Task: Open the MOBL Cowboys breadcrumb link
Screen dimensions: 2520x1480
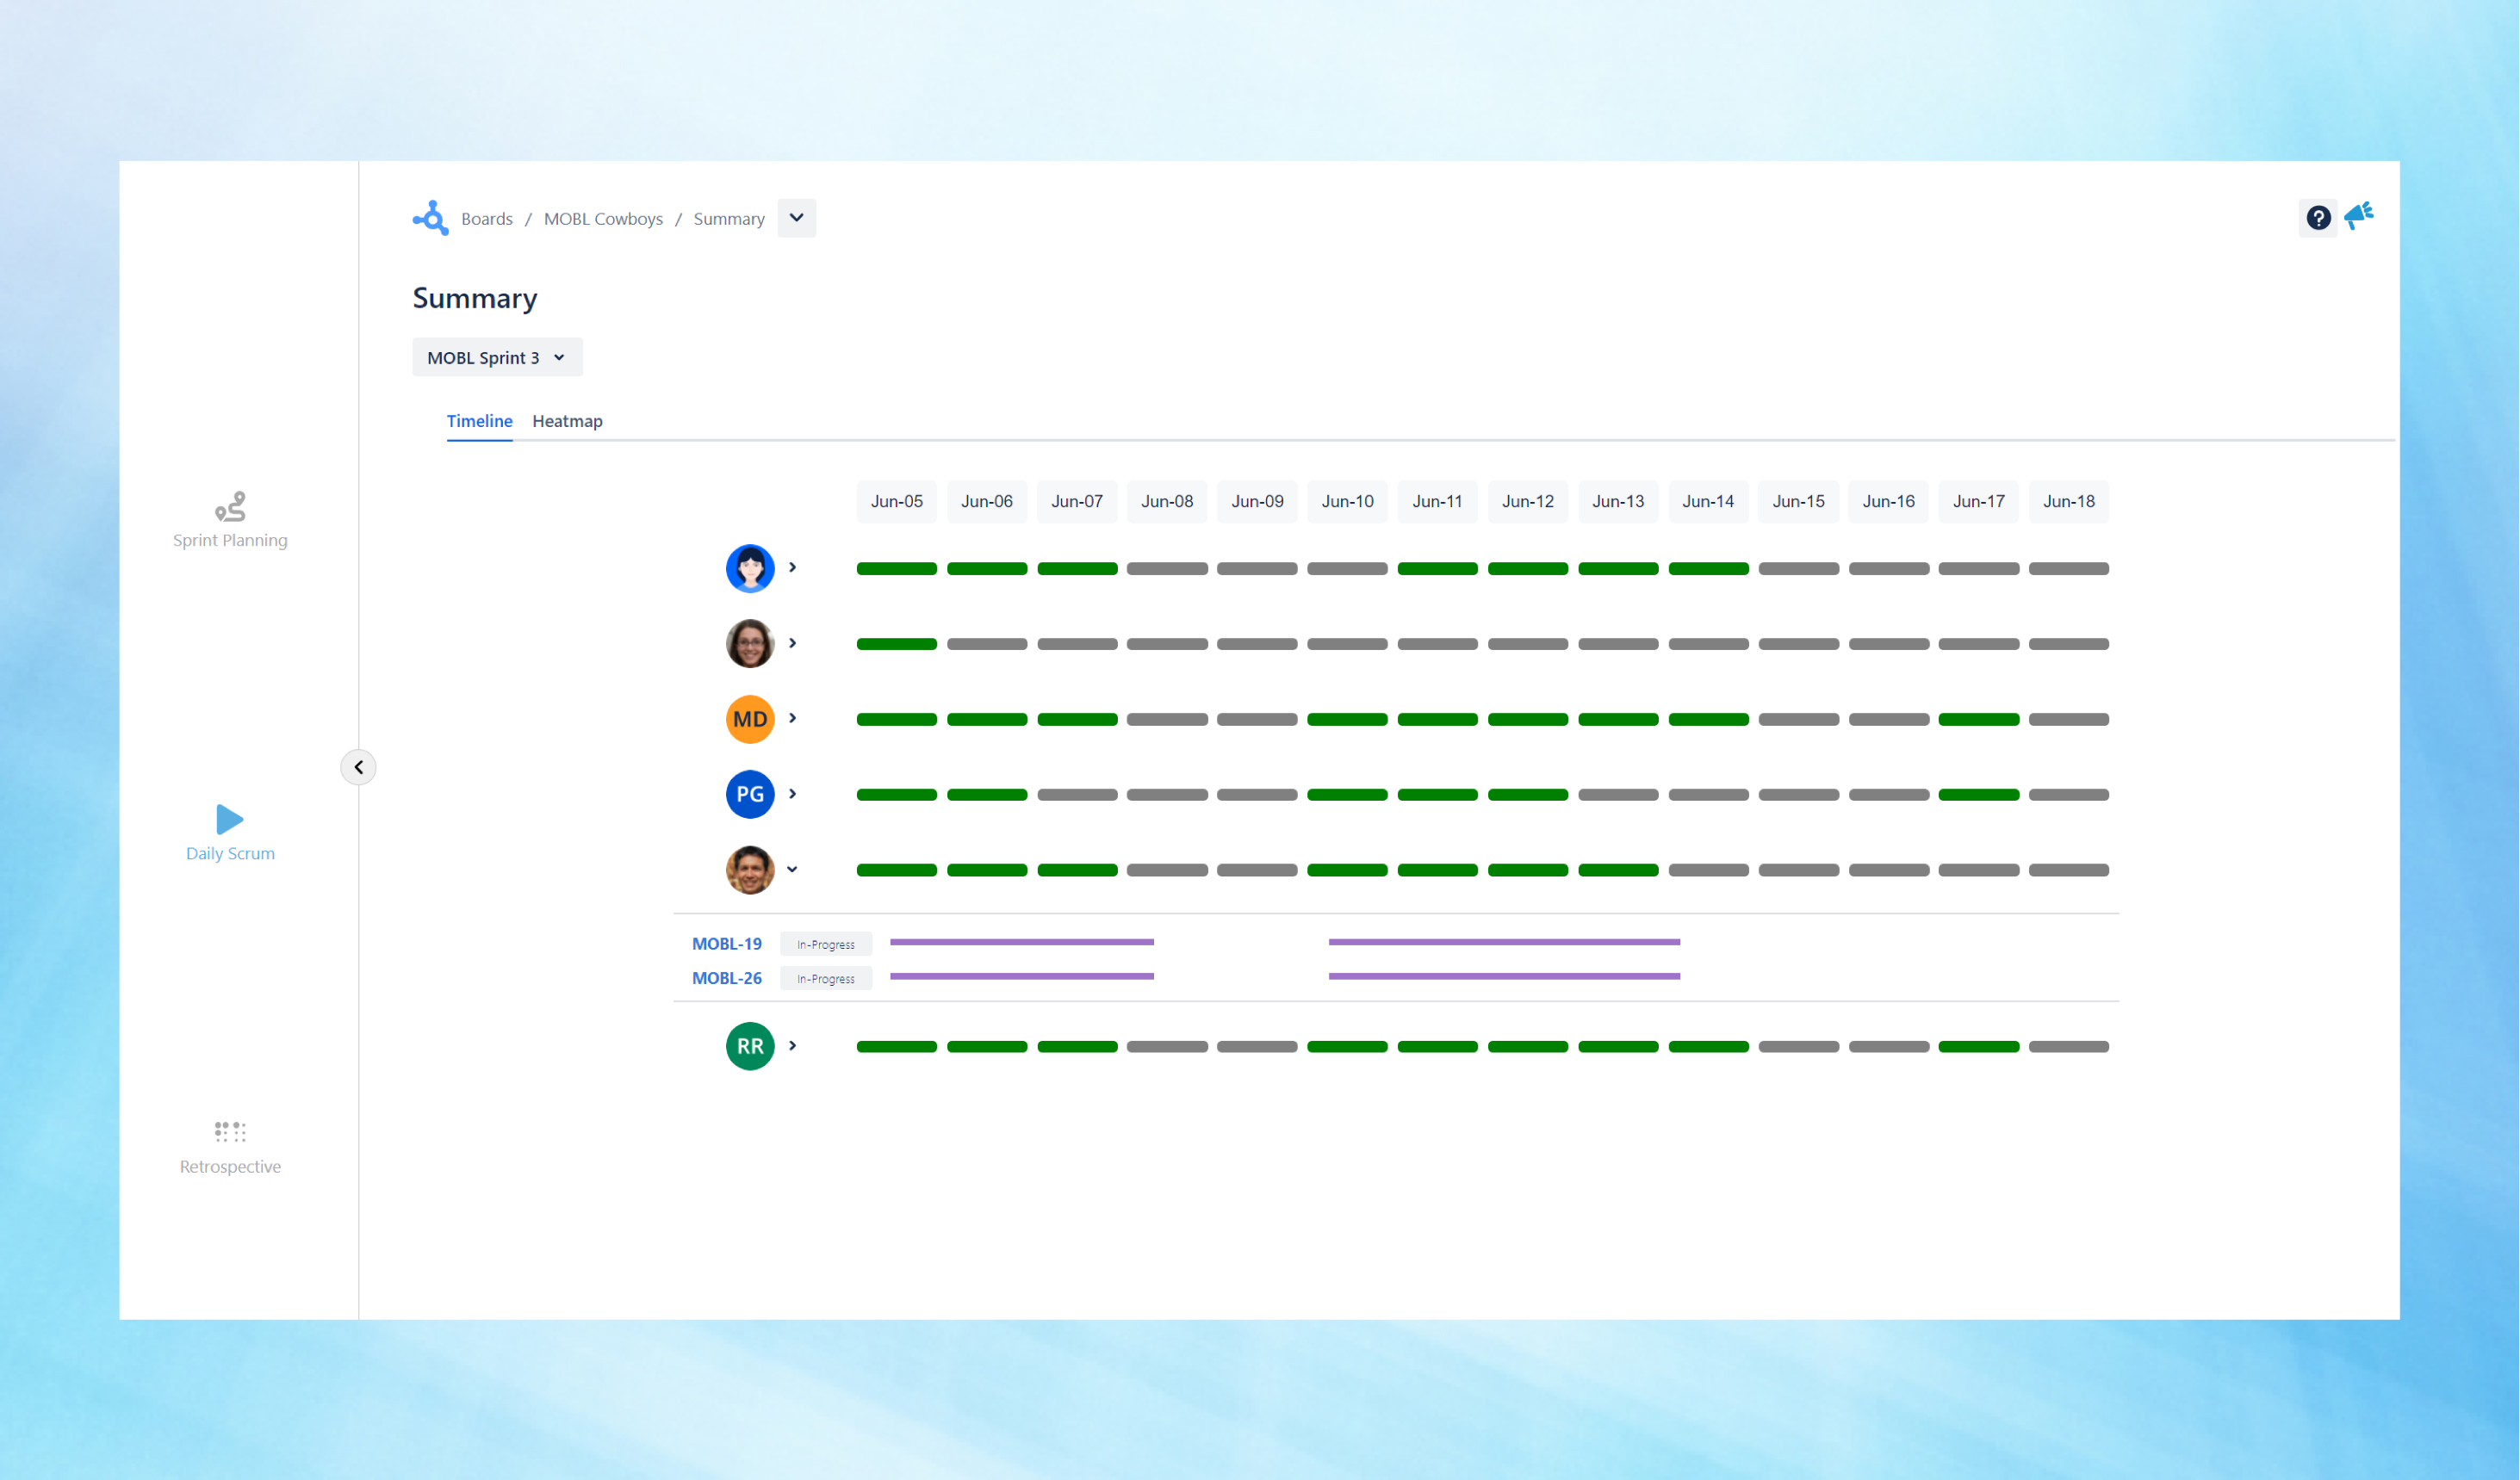Action: 603,218
